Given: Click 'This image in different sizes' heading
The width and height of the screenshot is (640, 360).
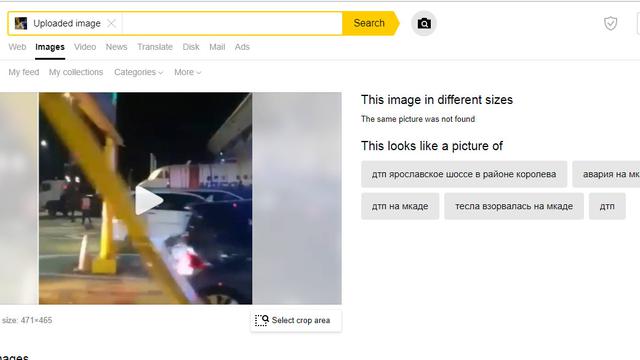Looking at the screenshot, I should [x=437, y=100].
